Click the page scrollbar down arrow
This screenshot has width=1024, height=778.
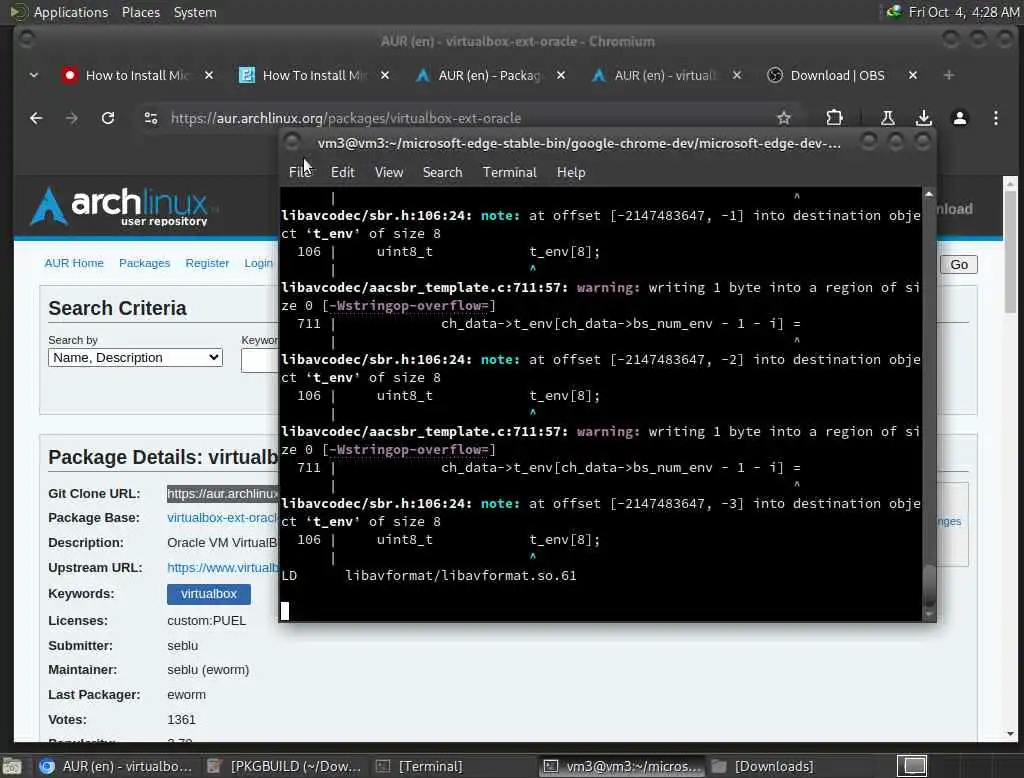1010,734
